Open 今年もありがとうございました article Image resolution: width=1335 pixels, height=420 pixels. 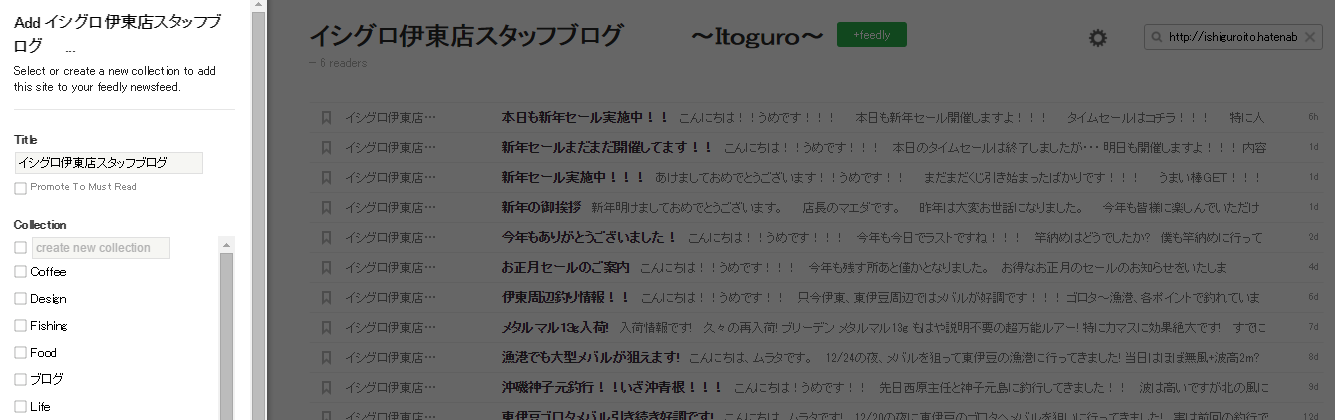coord(589,237)
